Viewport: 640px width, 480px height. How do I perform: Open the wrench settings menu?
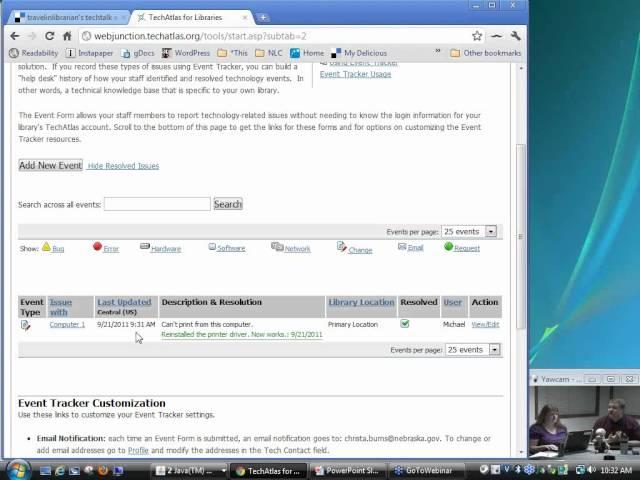pyautogui.click(x=516, y=36)
